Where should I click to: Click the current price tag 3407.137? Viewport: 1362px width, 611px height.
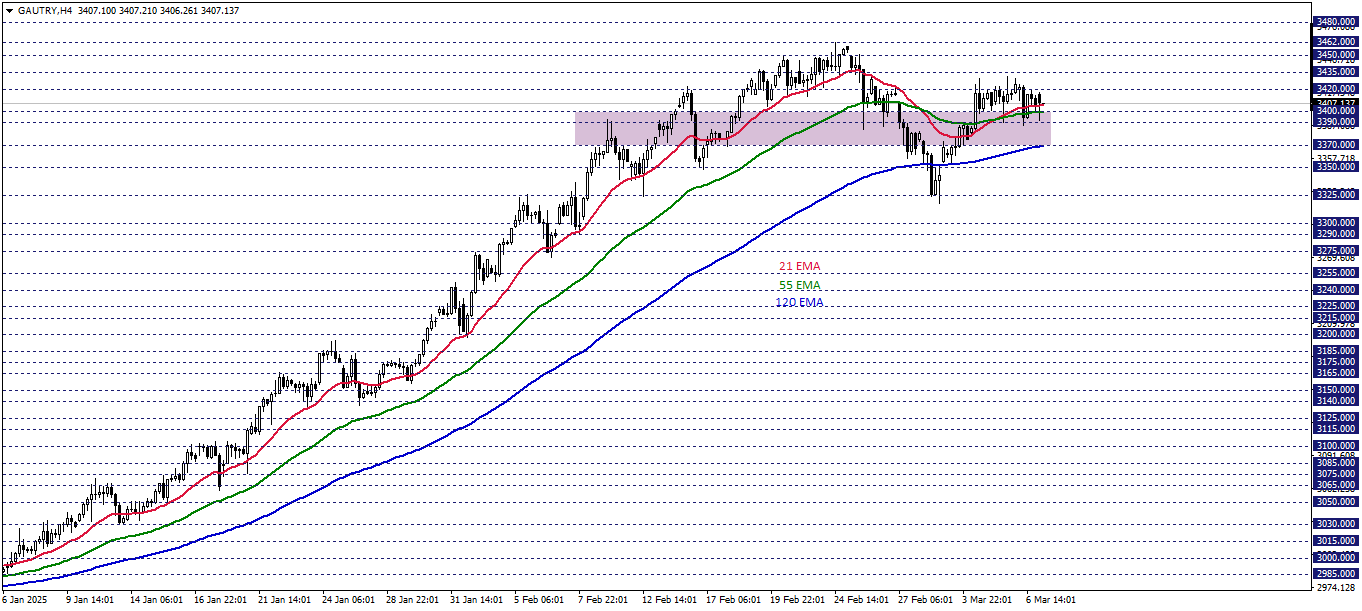[x=1335, y=103]
